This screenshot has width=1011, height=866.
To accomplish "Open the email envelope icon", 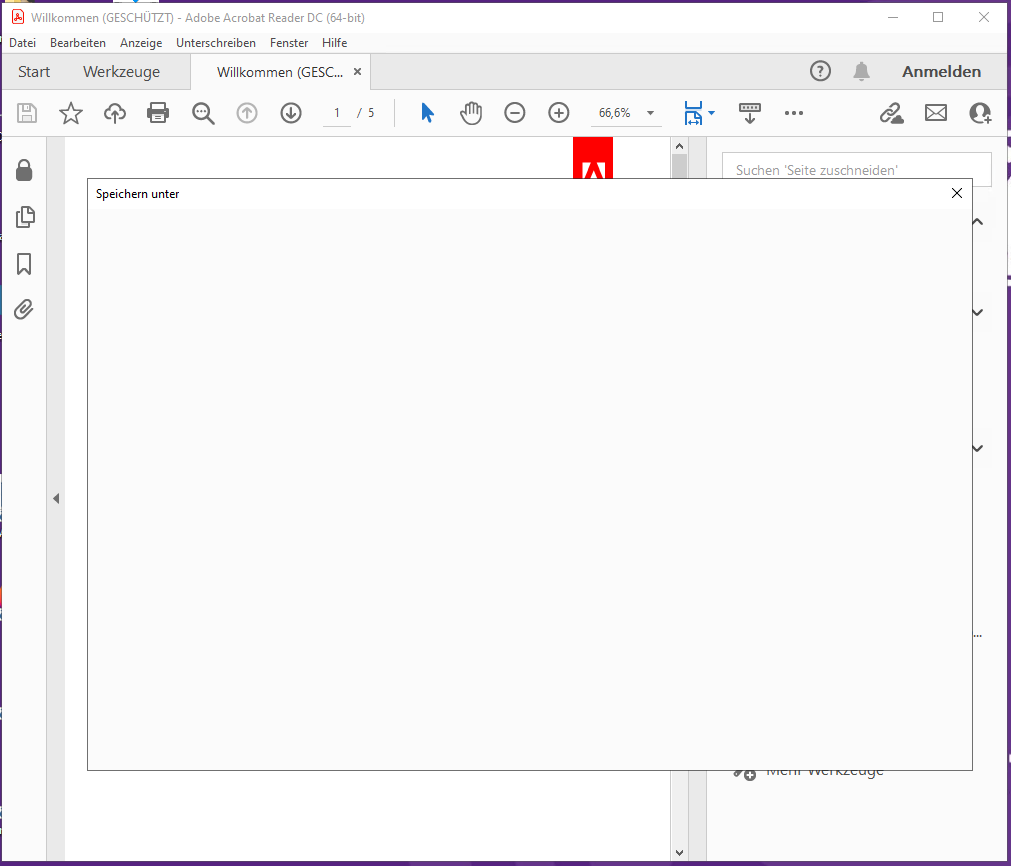I will [x=936, y=113].
